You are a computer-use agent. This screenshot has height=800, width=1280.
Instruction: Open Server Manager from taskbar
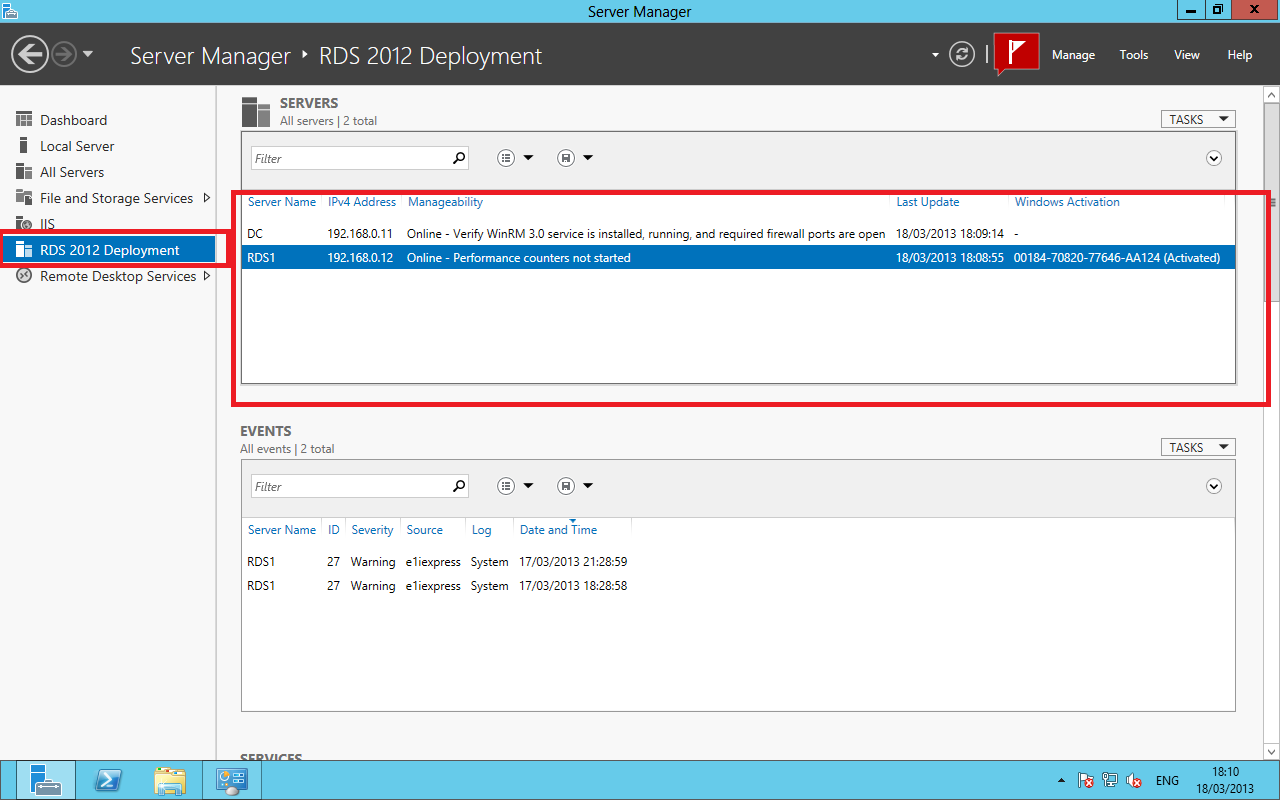[x=45, y=780]
